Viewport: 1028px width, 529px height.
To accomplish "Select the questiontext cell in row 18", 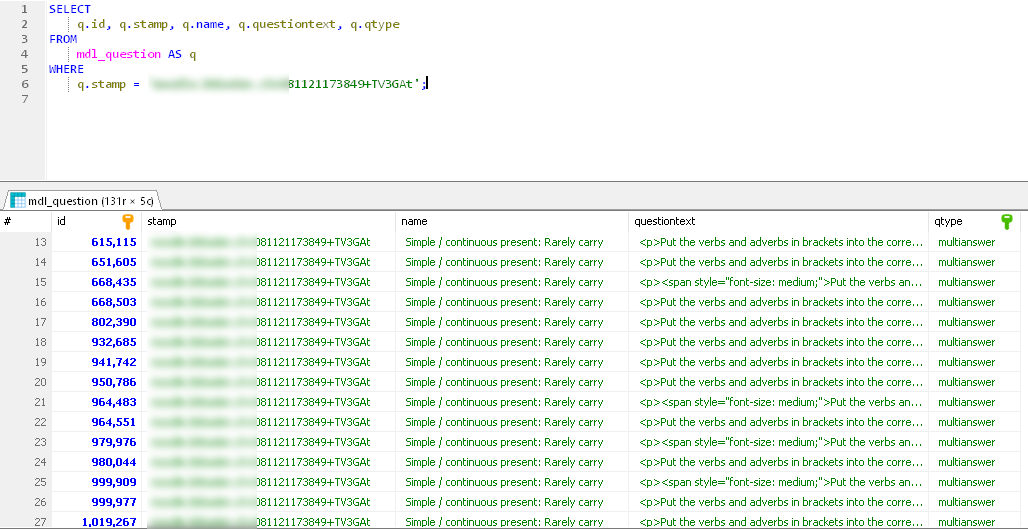I will click(x=778, y=342).
